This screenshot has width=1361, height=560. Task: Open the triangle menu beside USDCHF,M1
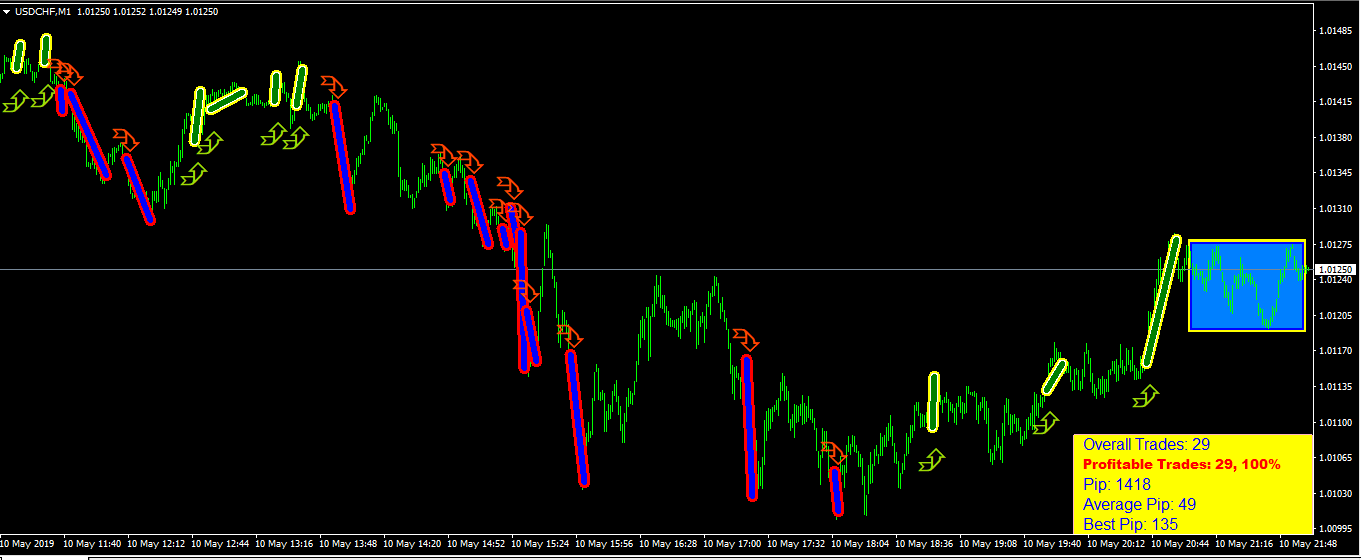[x=6, y=12]
